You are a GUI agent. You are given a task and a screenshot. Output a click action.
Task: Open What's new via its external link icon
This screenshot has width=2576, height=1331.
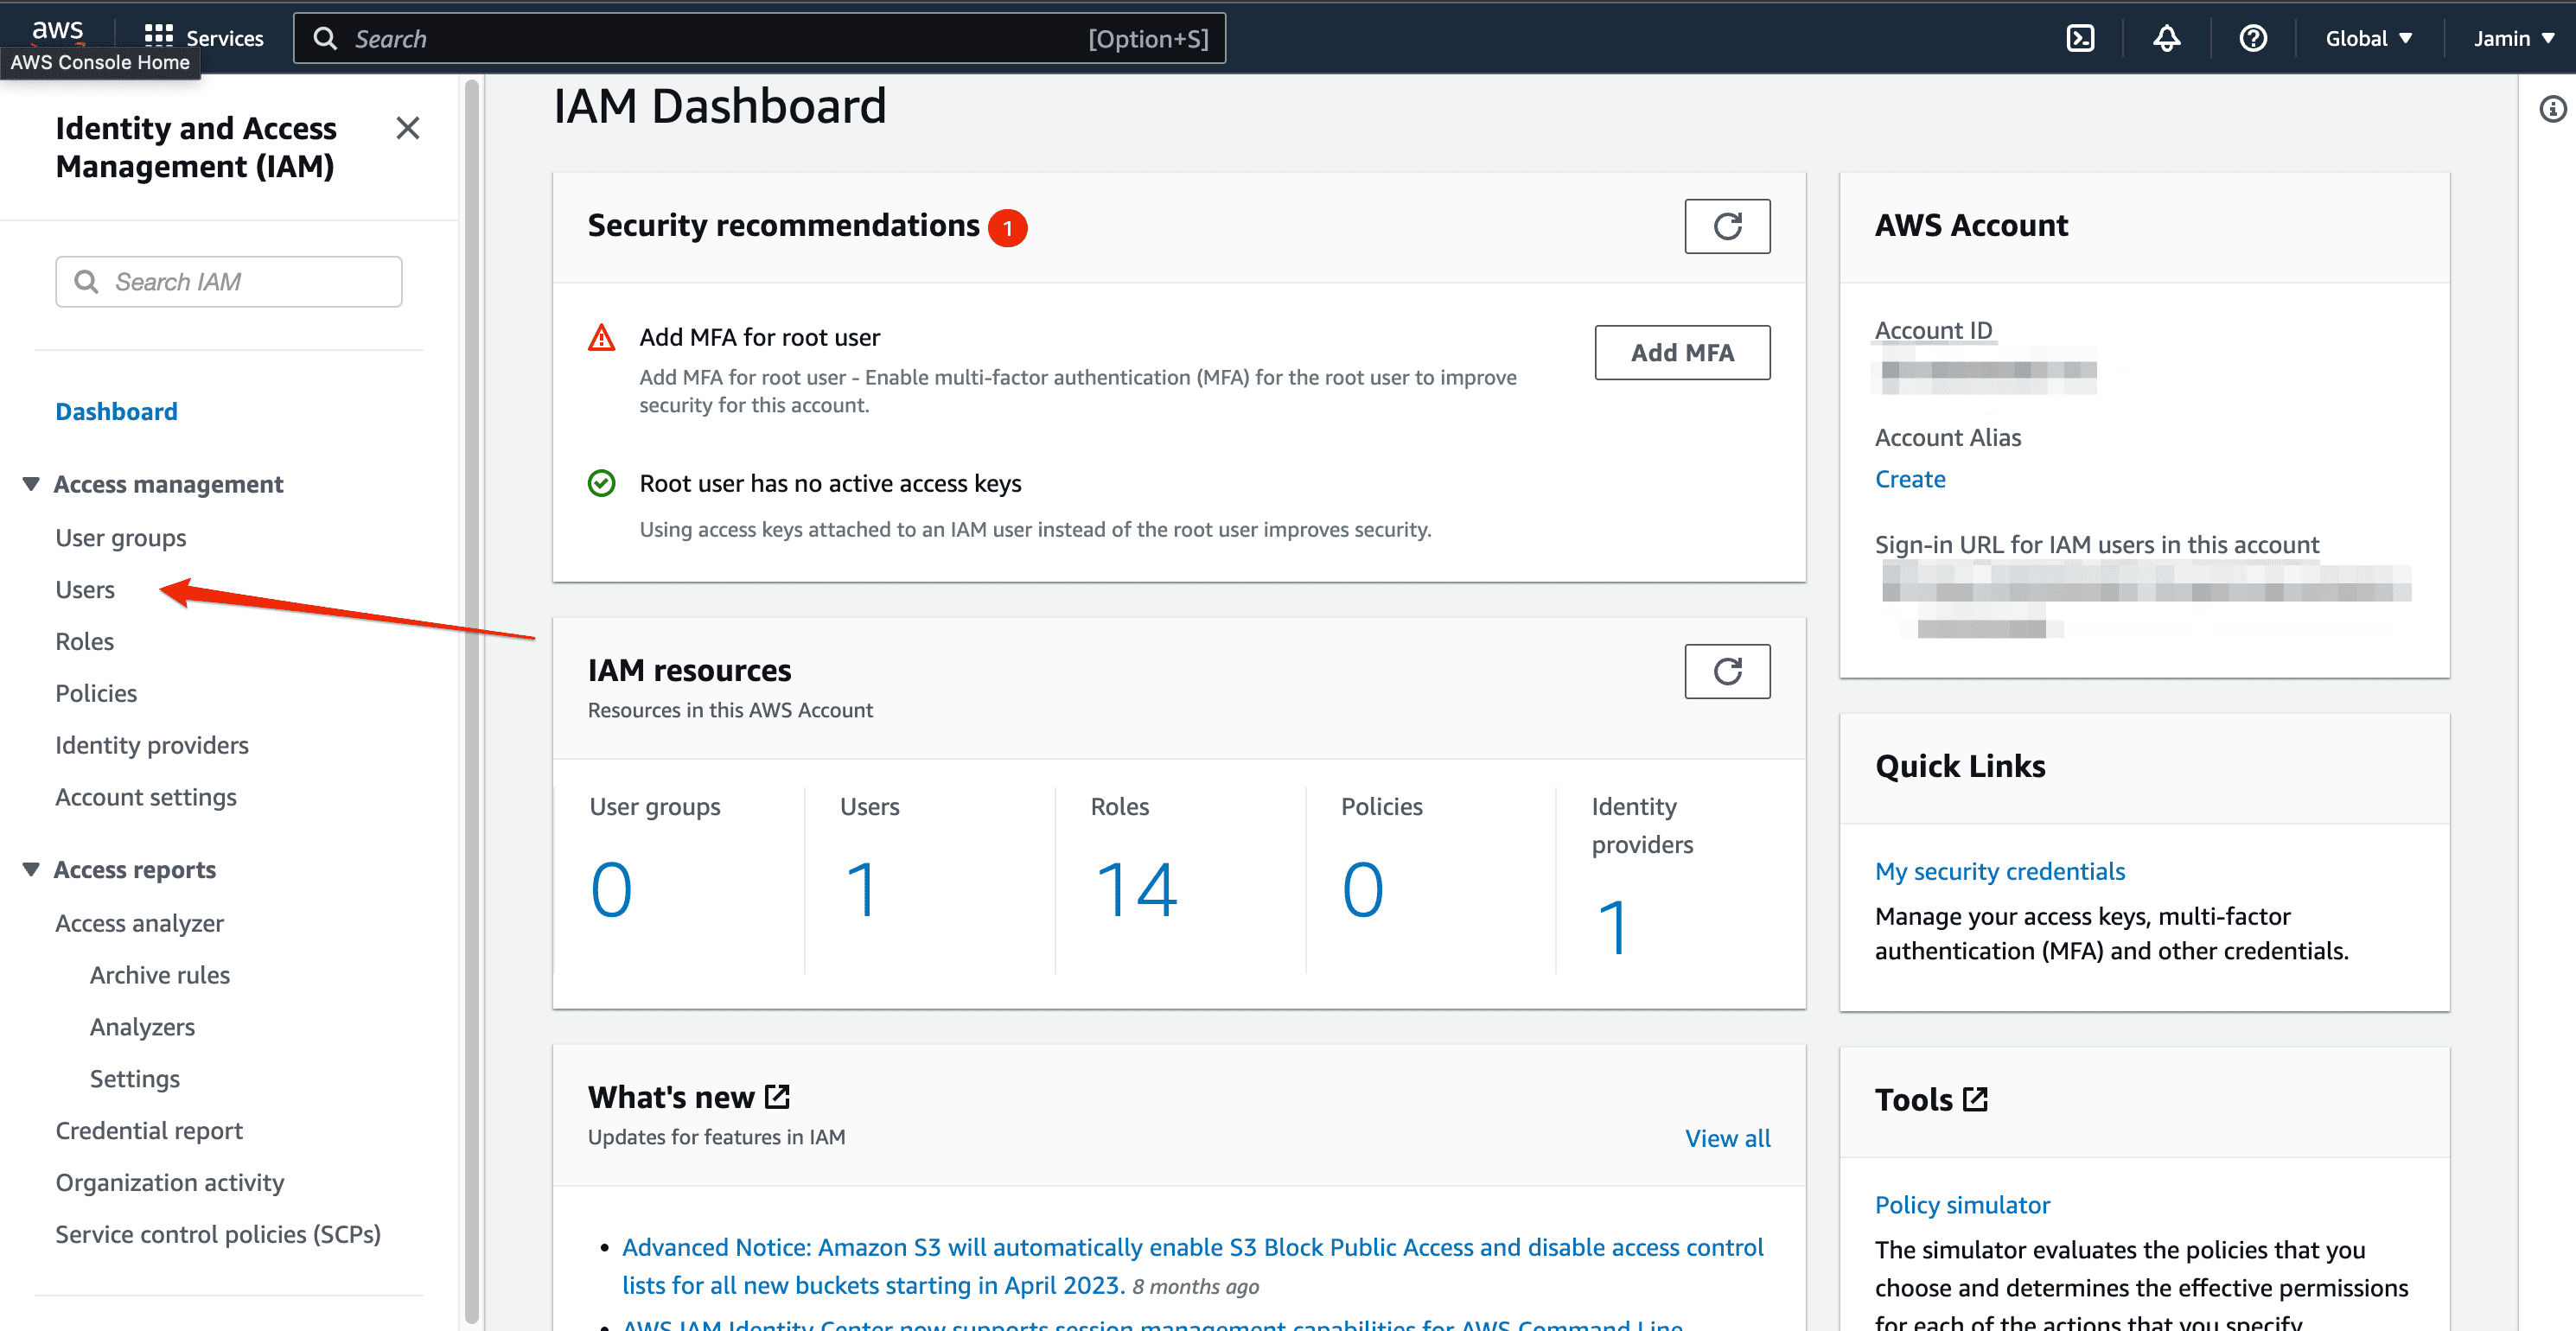tap(777, 1096)
